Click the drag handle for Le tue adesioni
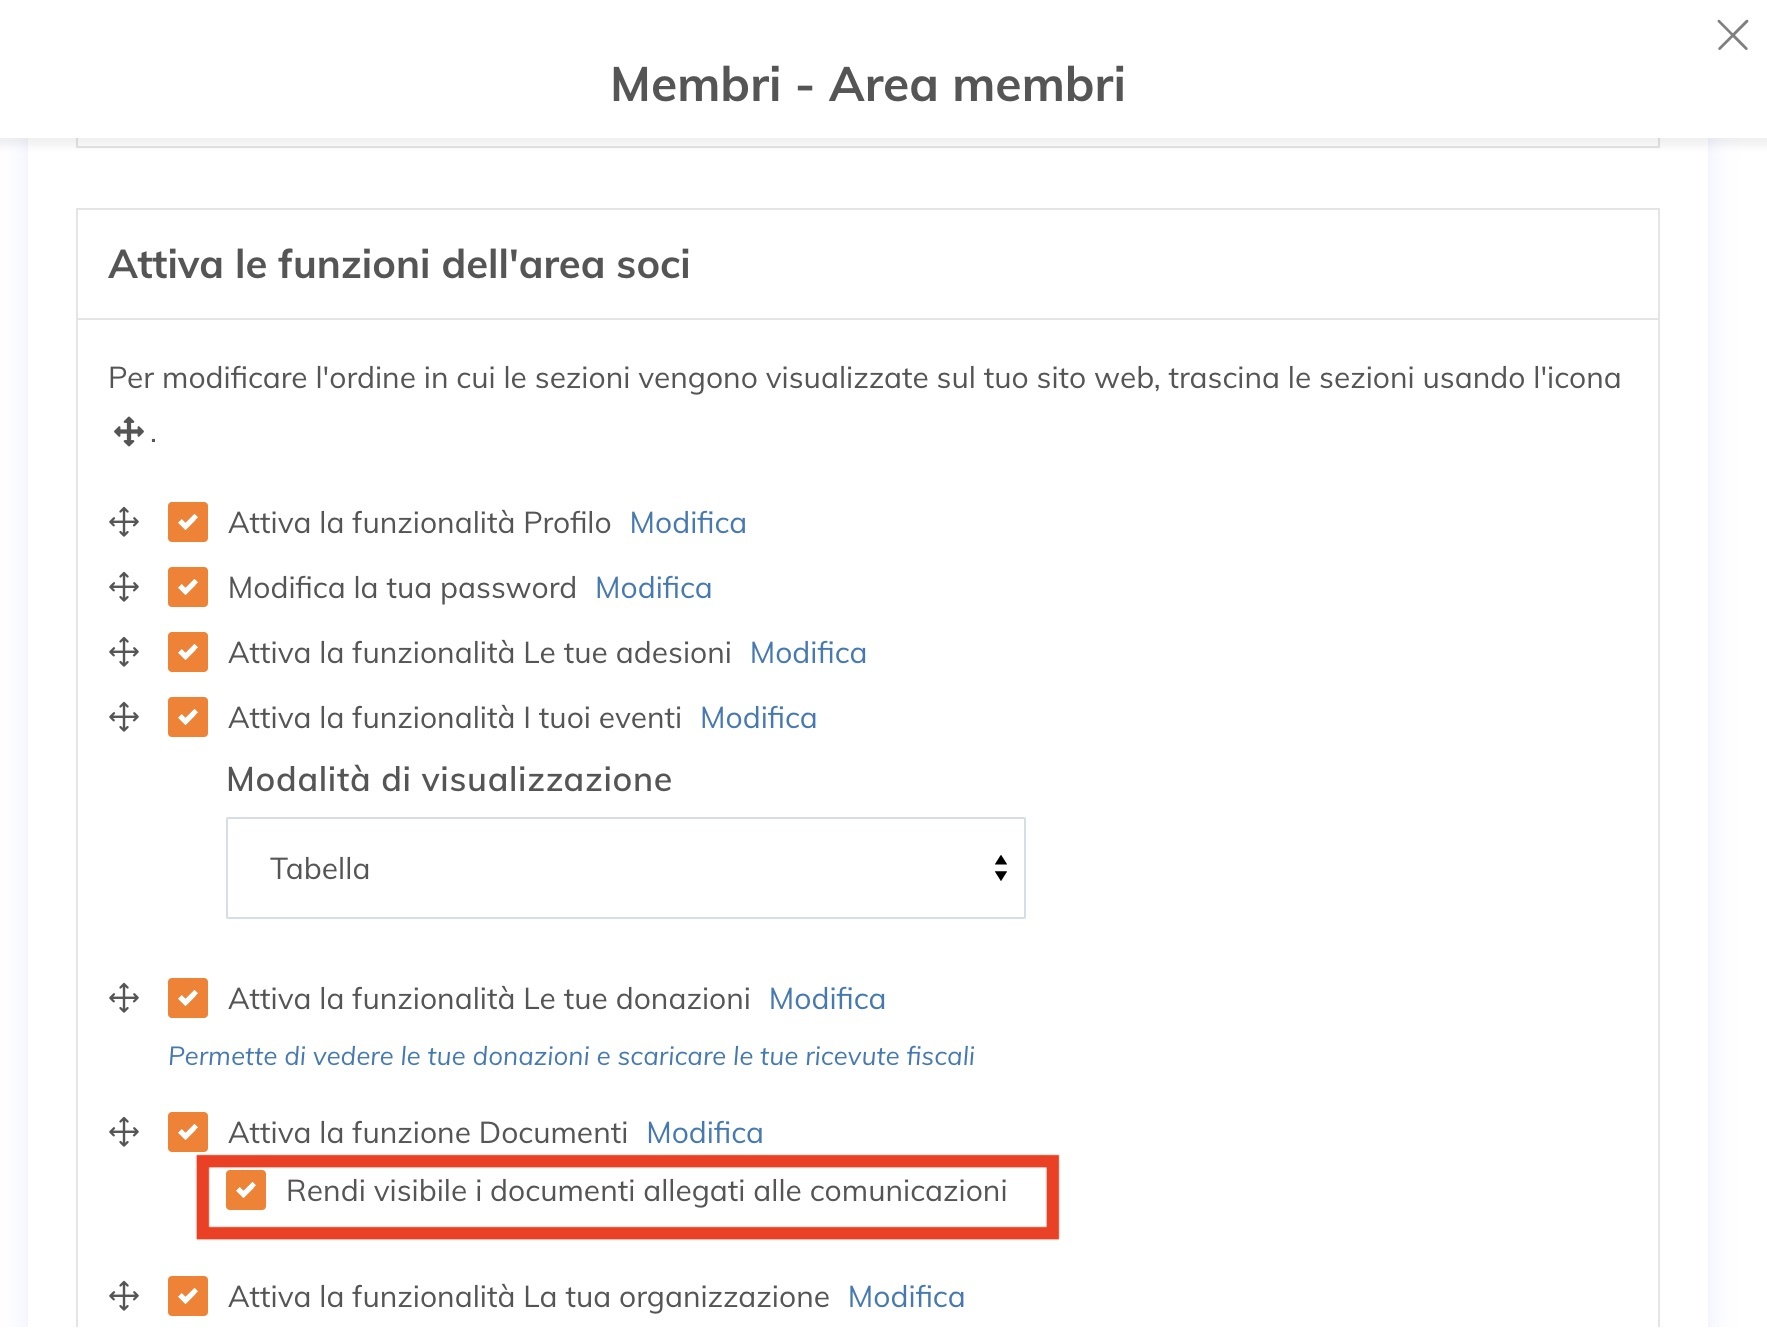This screenshot has height=1334, width=1767. 124,652
